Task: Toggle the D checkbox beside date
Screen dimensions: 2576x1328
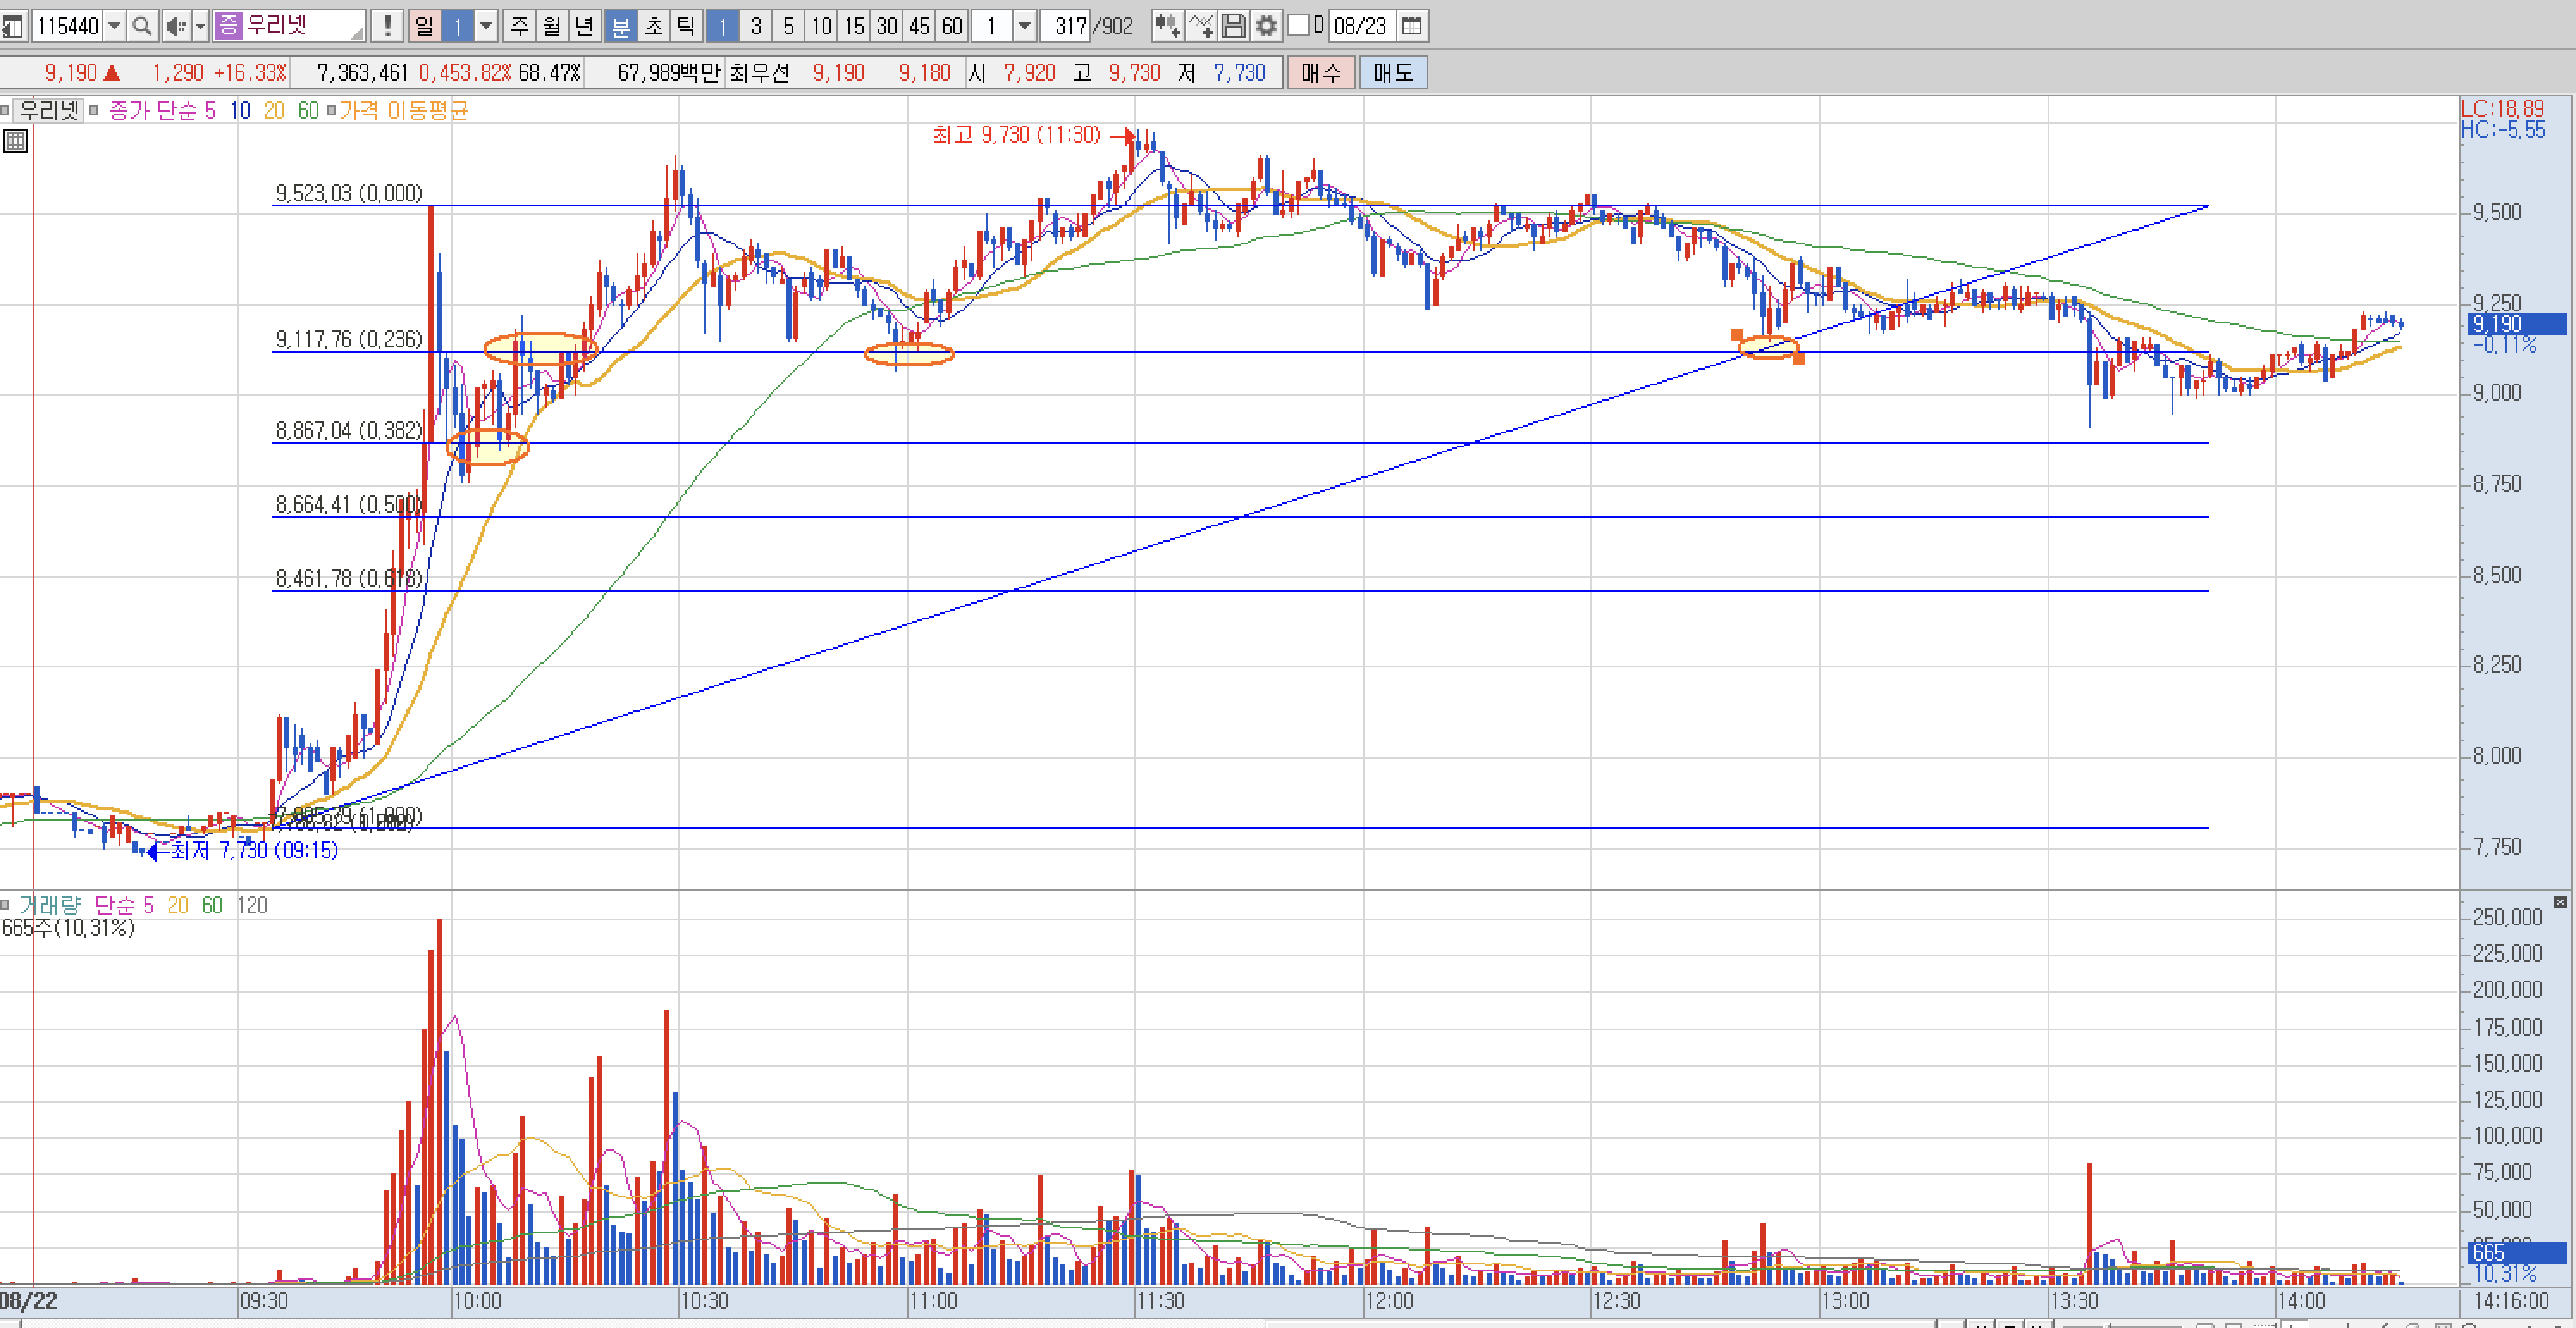Action: pos(1299,26)
